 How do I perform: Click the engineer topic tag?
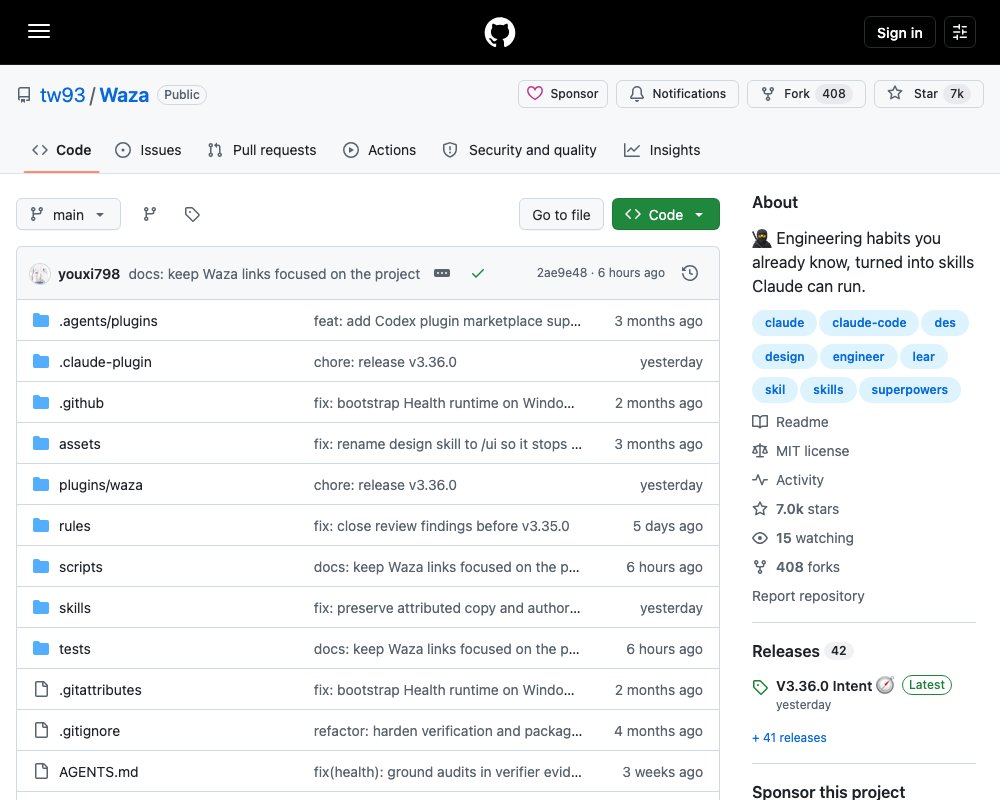click(858, 357)
